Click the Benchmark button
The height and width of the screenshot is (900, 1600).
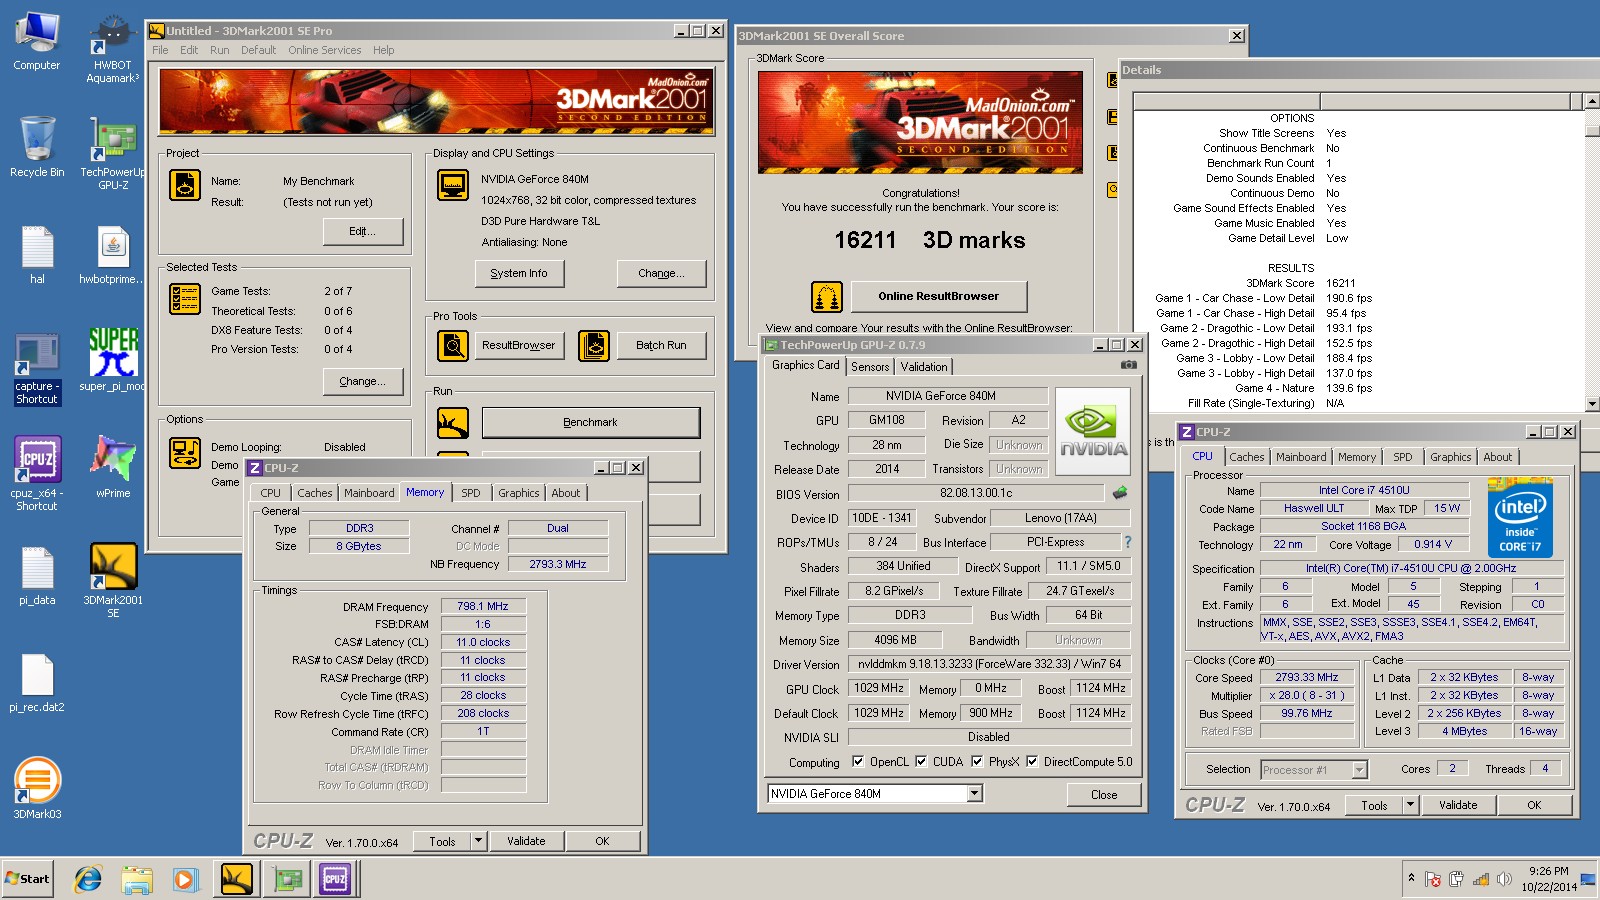pyautogui.click(x=591, y=422)
